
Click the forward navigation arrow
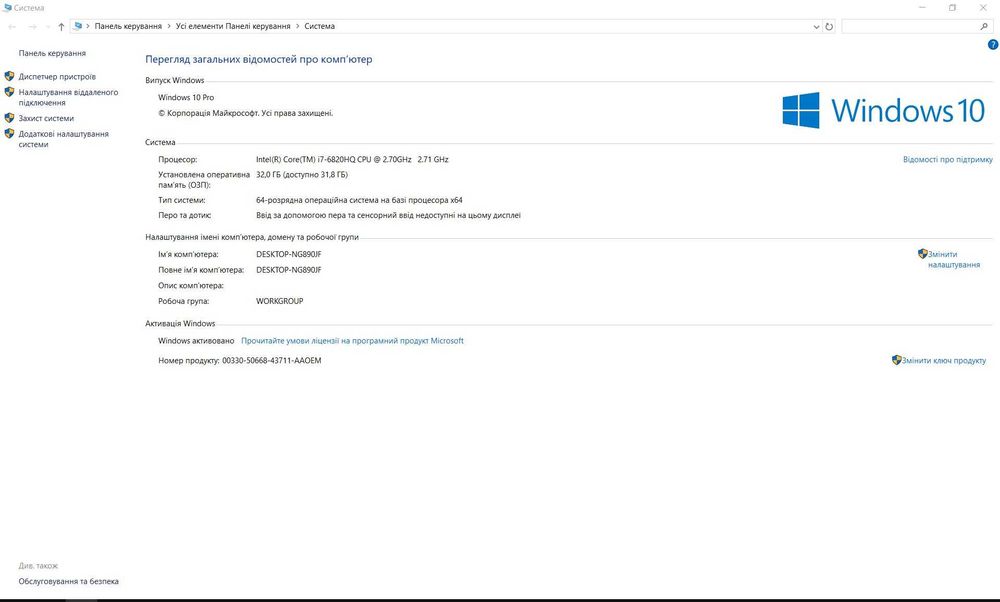pyautogui.click(x=33, y=27)
